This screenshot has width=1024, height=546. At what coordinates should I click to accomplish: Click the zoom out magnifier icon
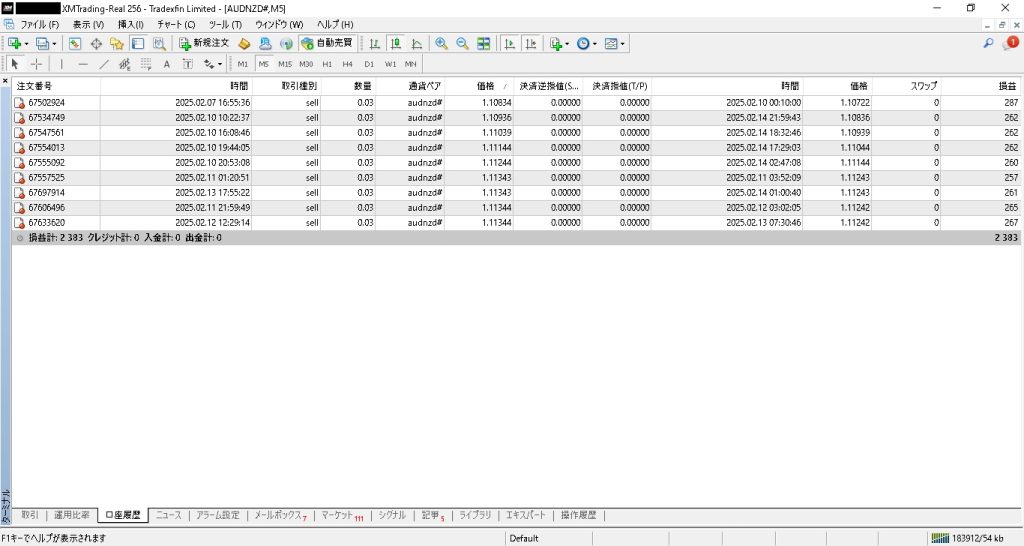click(462, 44)
